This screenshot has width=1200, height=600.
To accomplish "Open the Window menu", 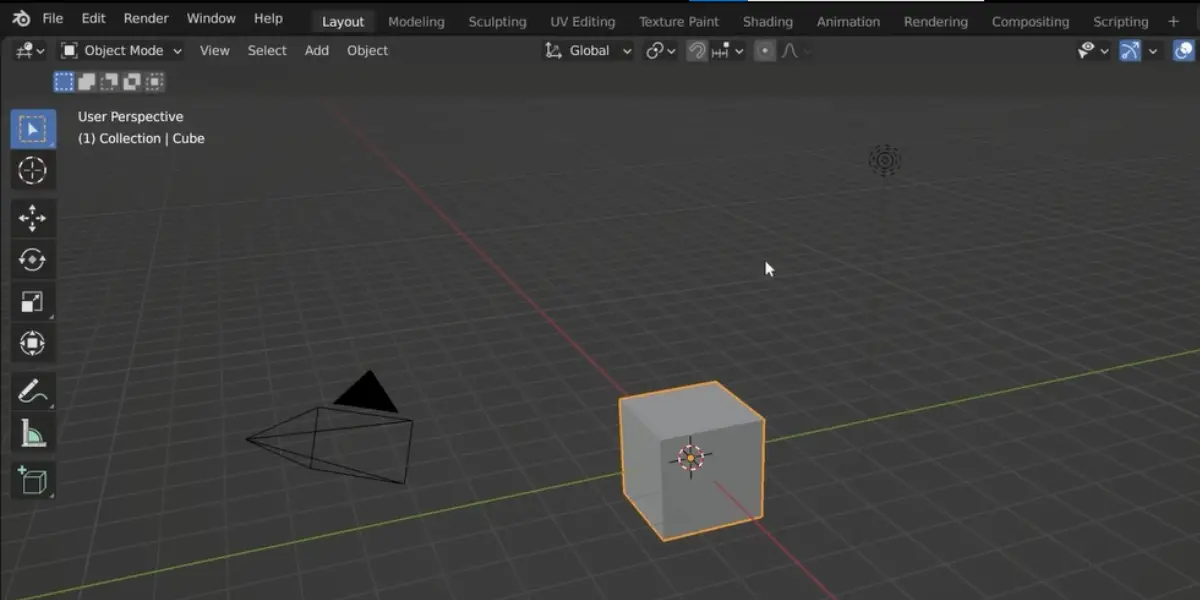I will pyautogui.click(x=211, y=18).
